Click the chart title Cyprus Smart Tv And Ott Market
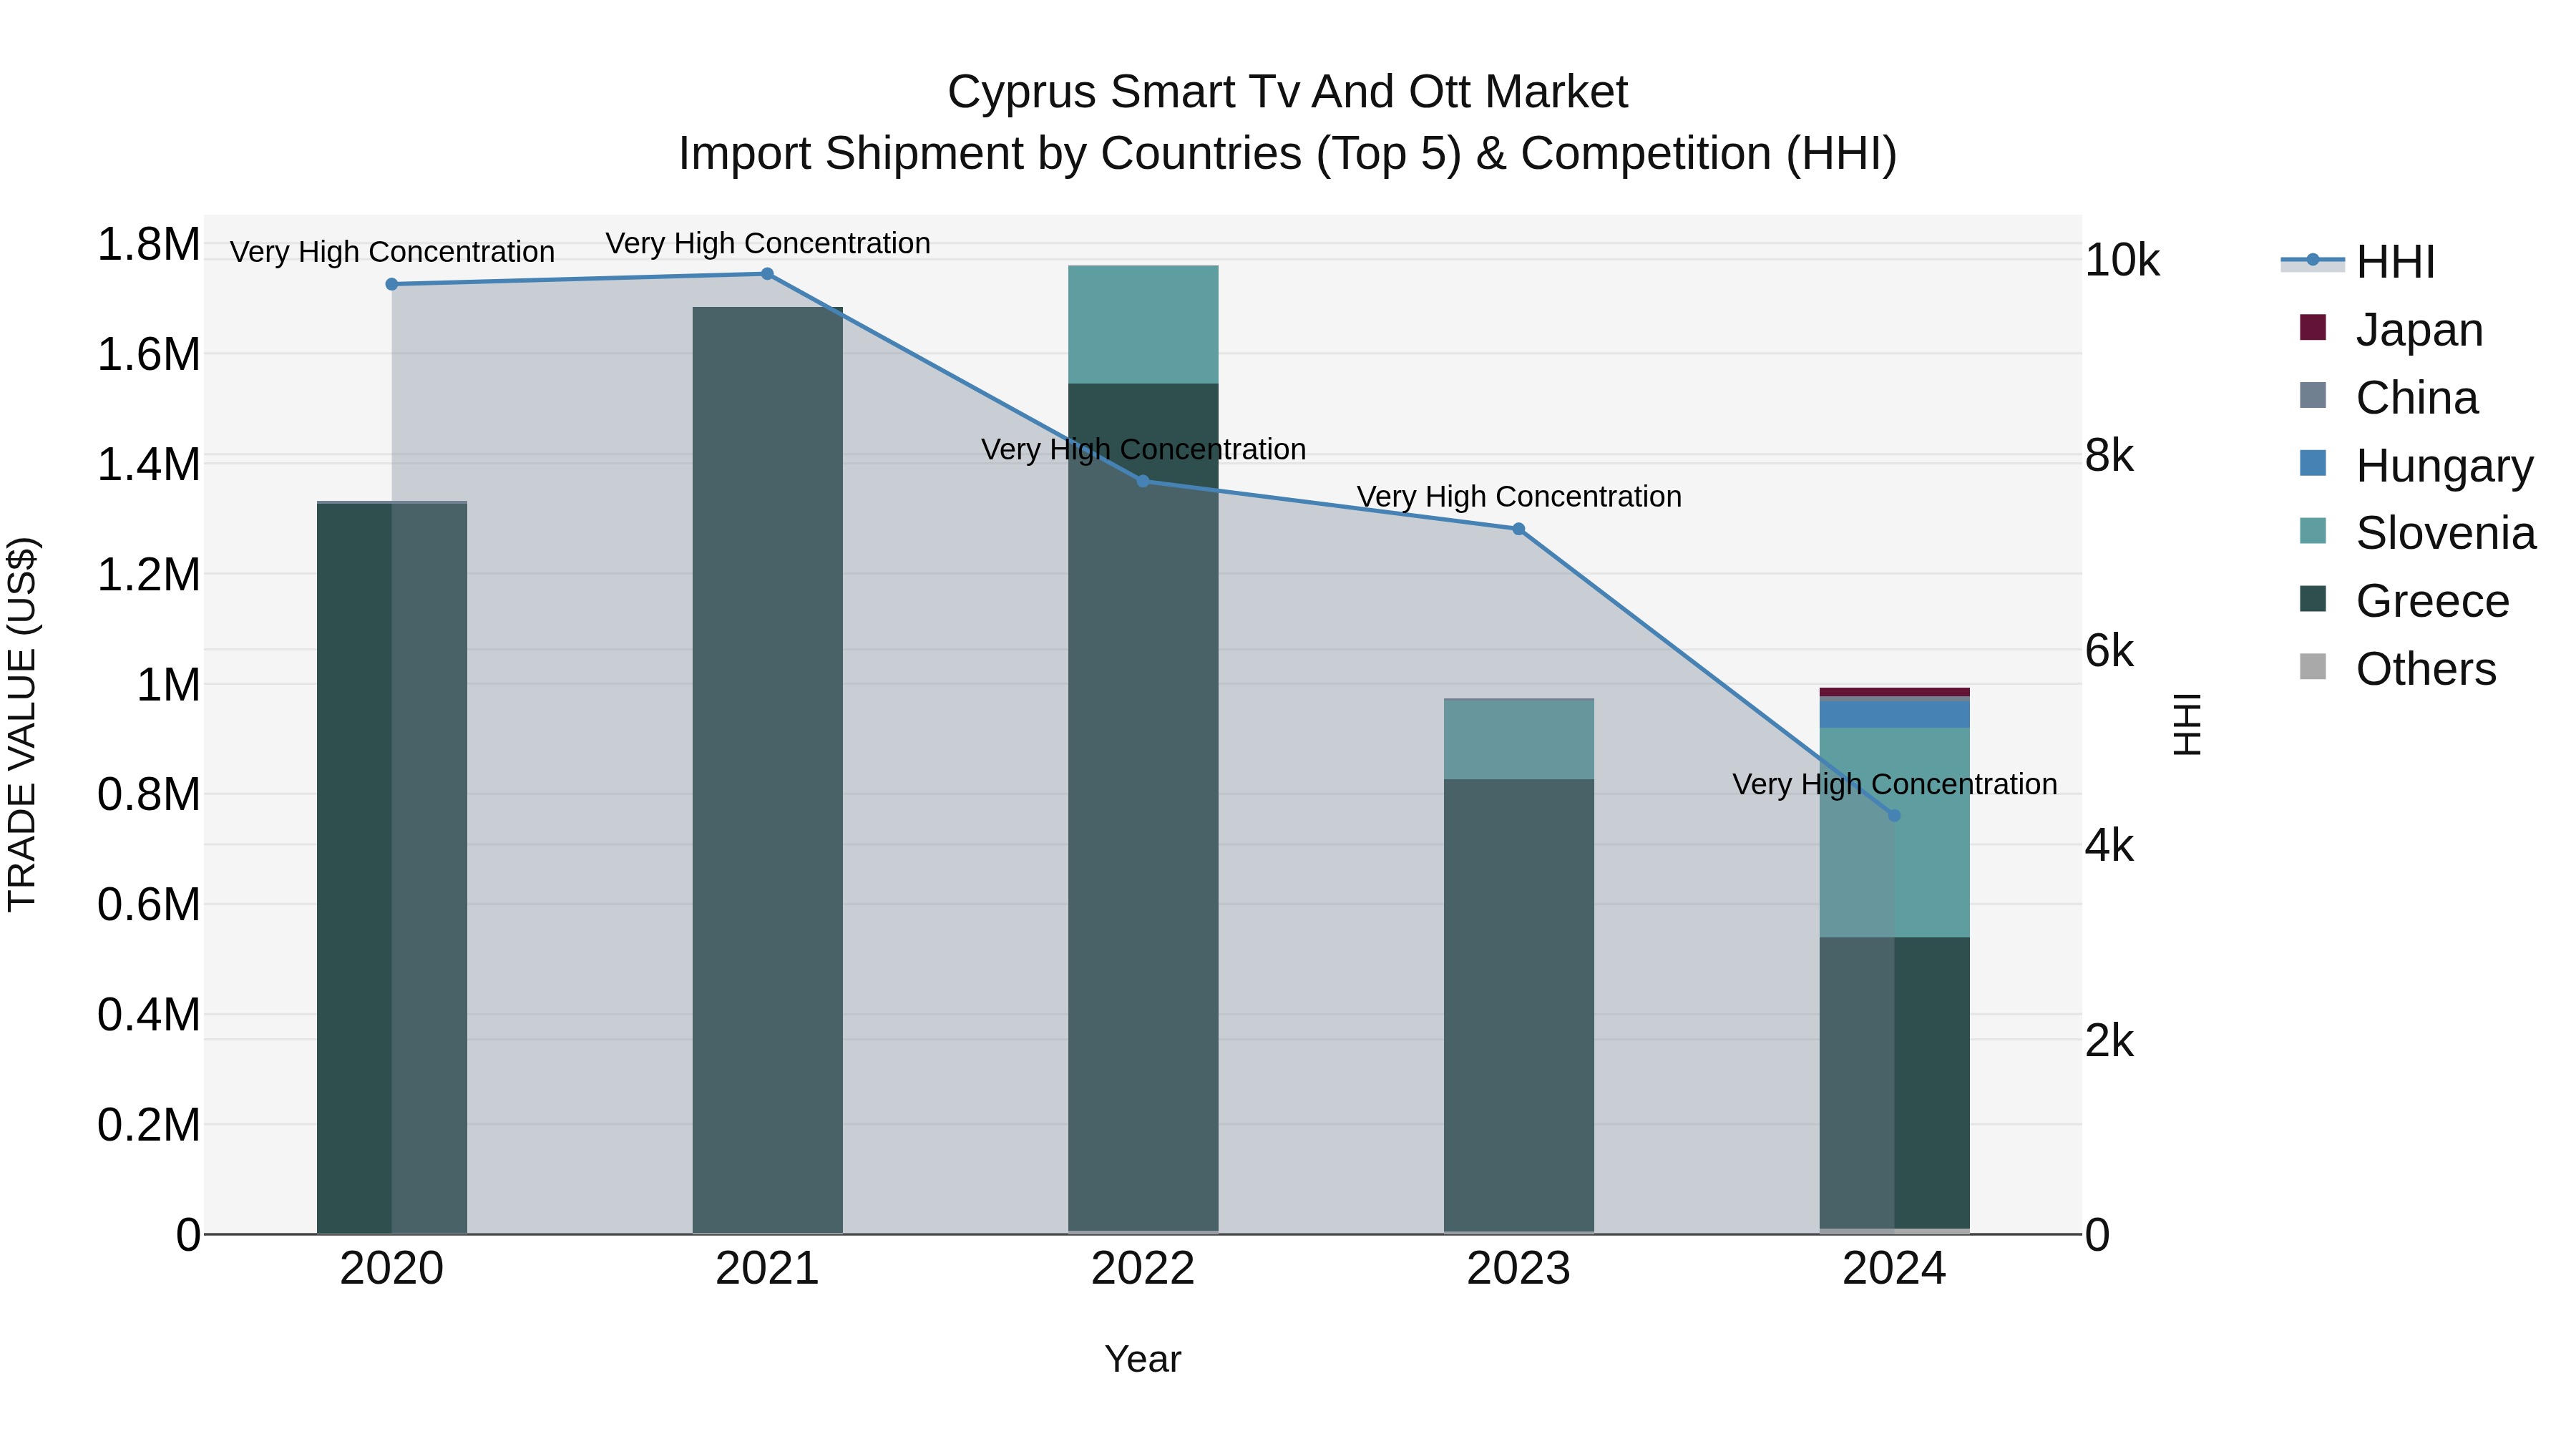The height and width of the screenshot is (1449, 2576). click(1288, 92)
